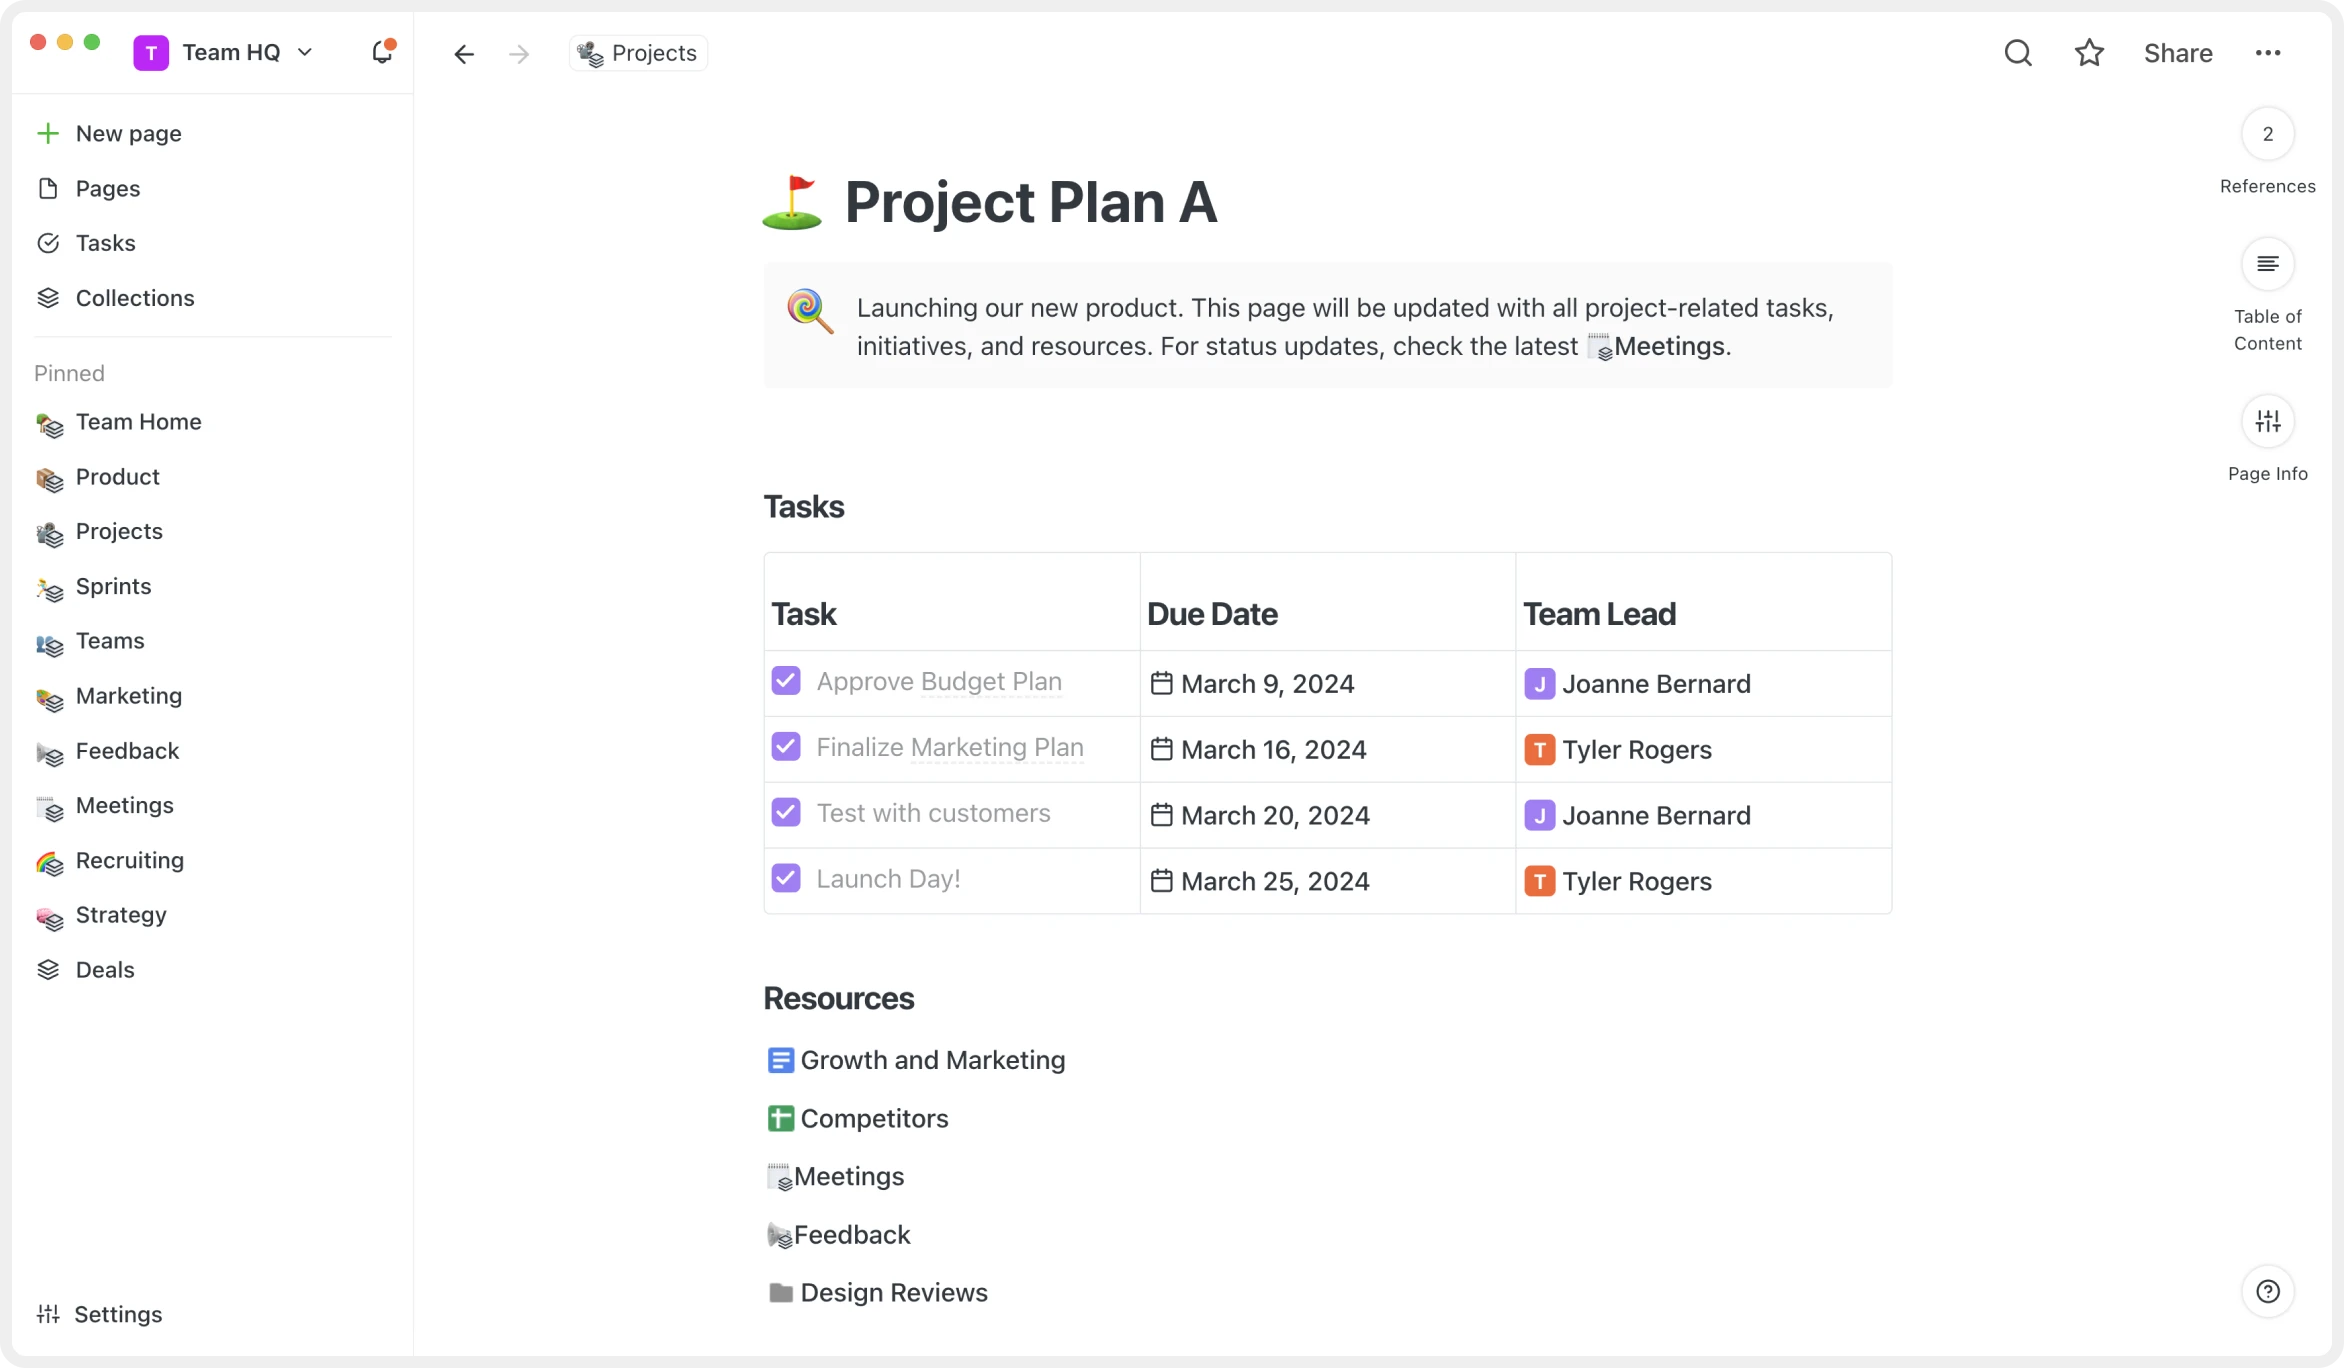Uncheck the Finalize Marketing Plan task
2344x1368 pixels.
pos(786,746)
